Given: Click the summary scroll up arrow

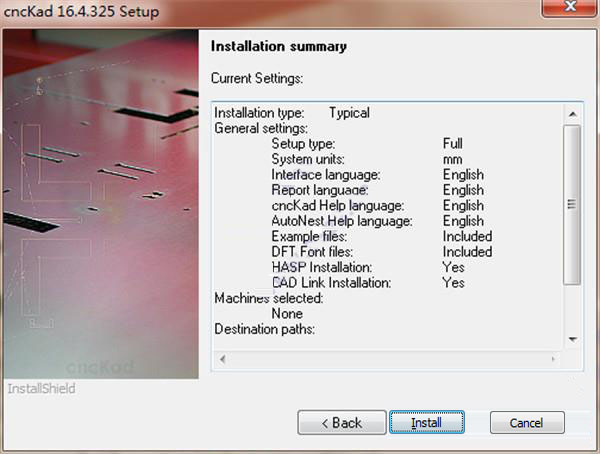Looking at the screenshot, I should (572, 114).
